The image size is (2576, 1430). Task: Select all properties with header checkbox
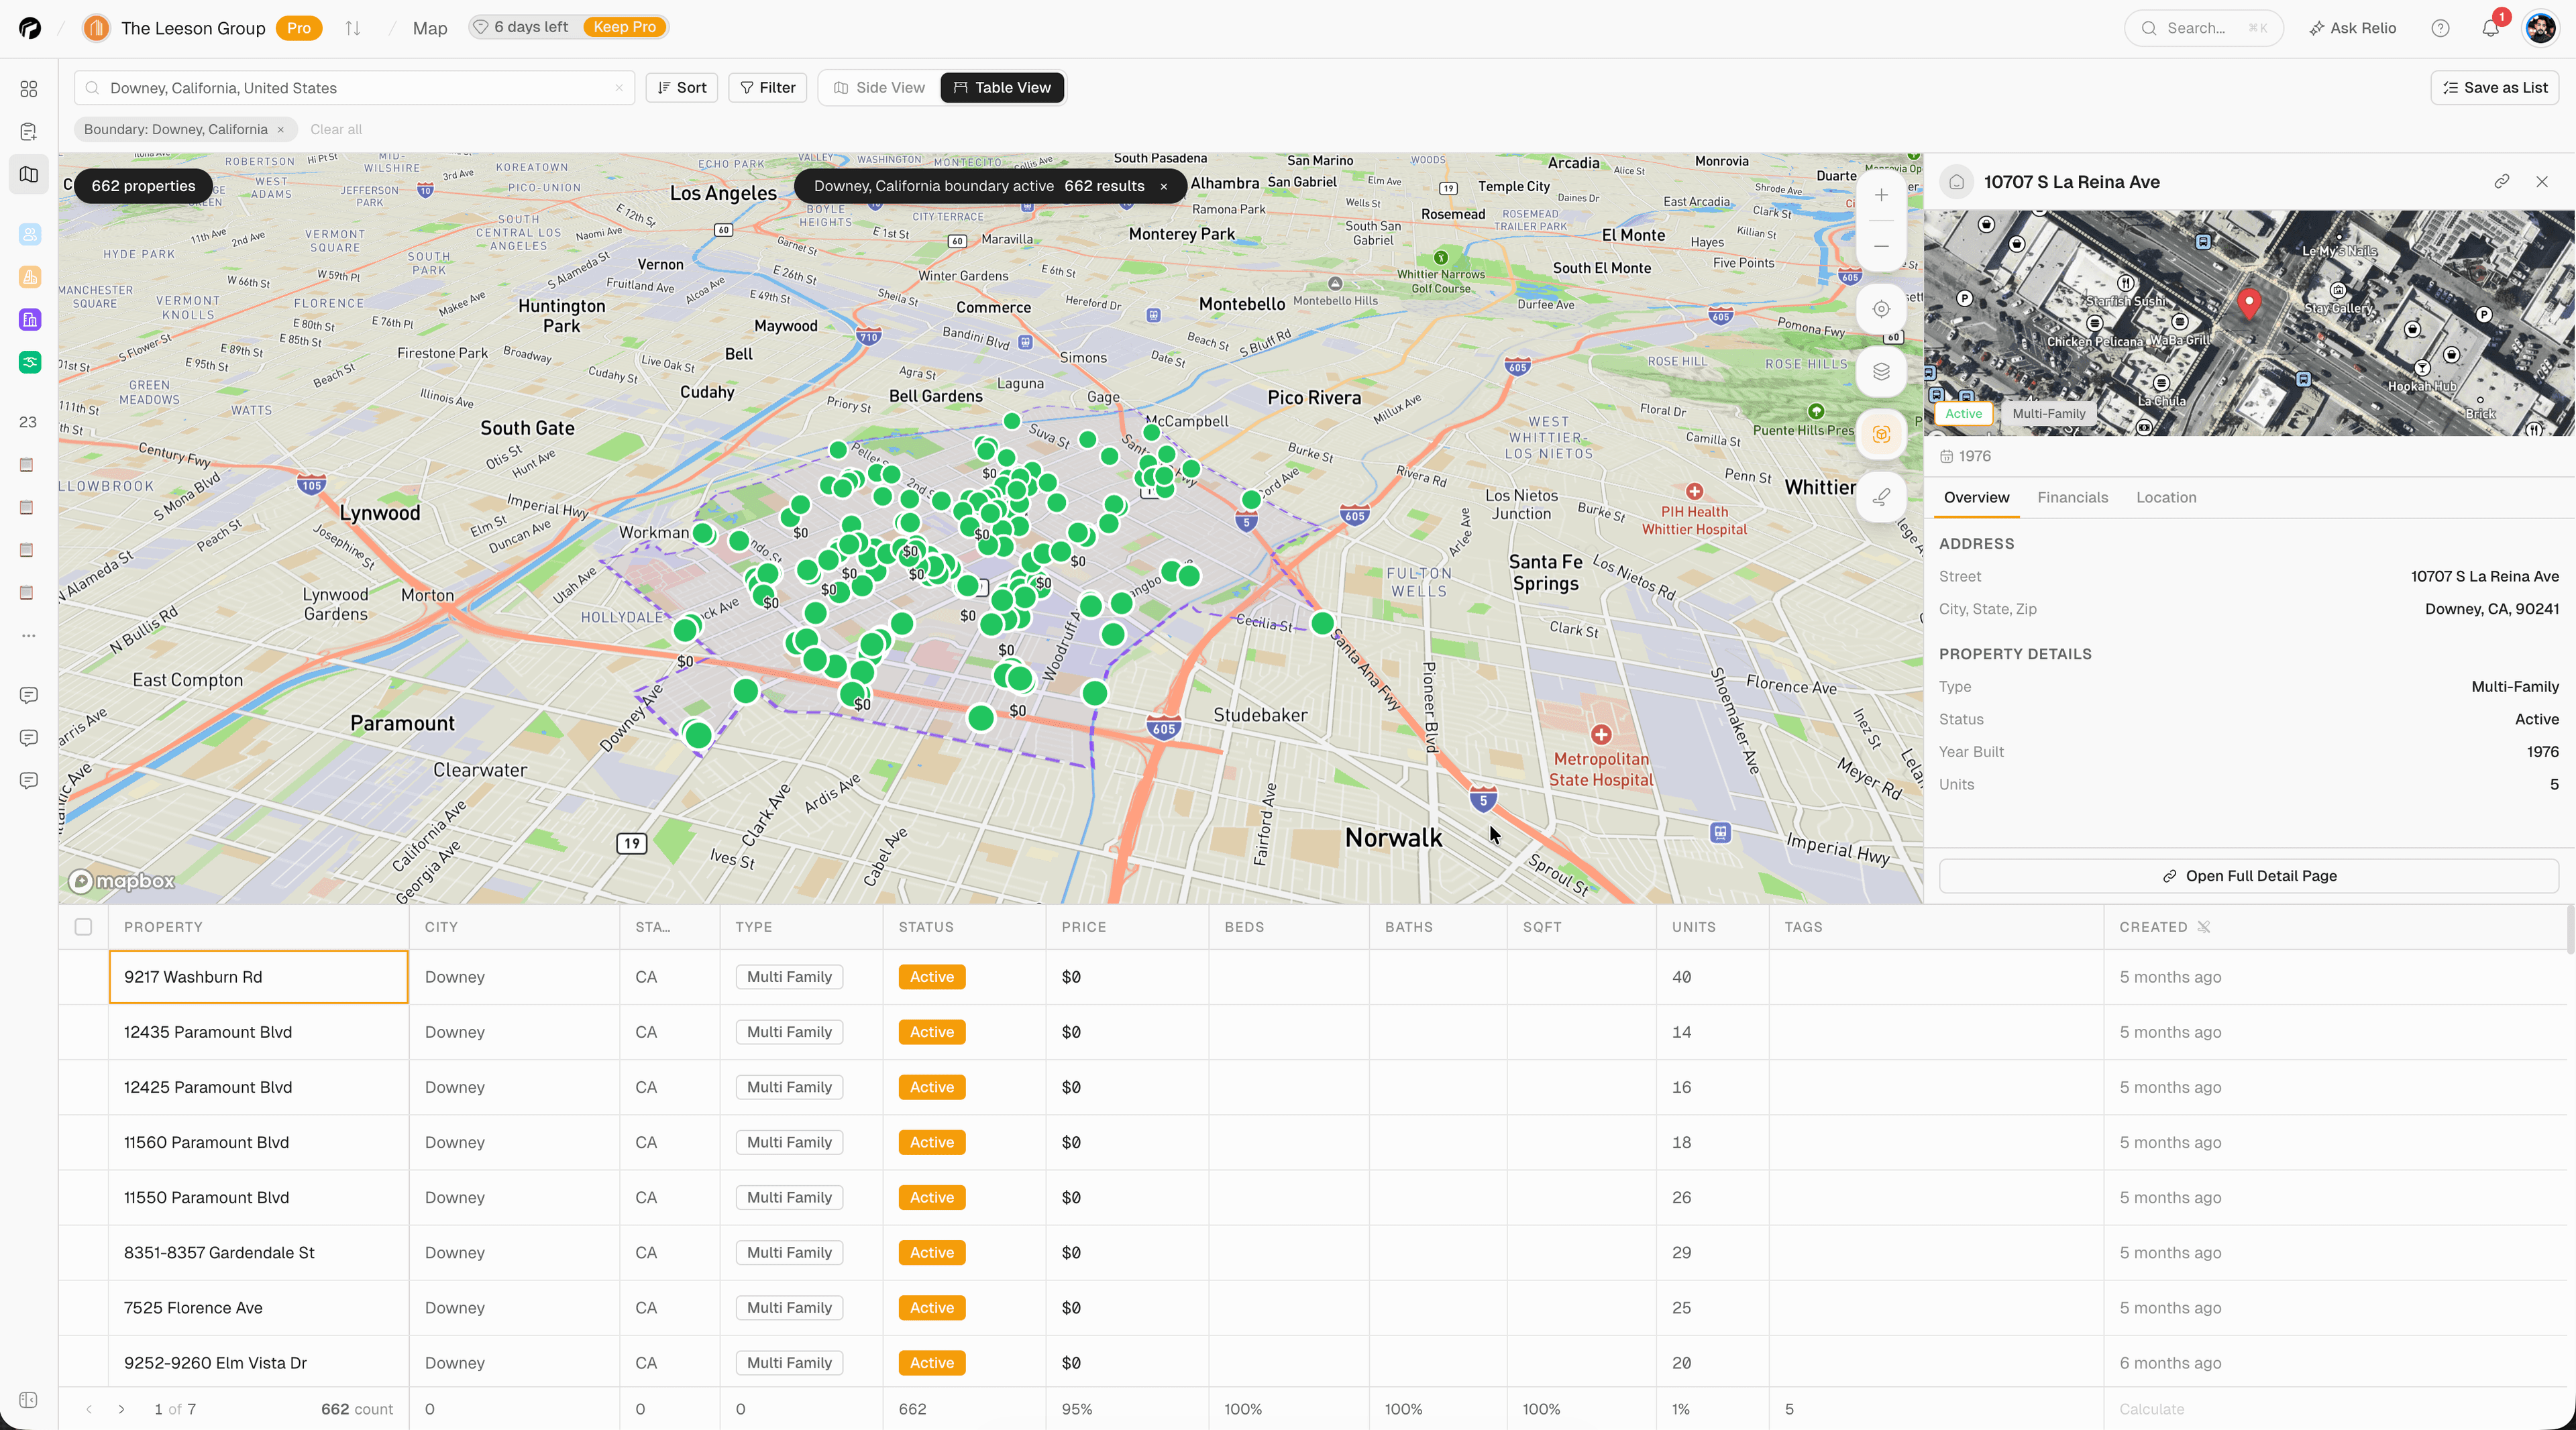click(84, 927)
